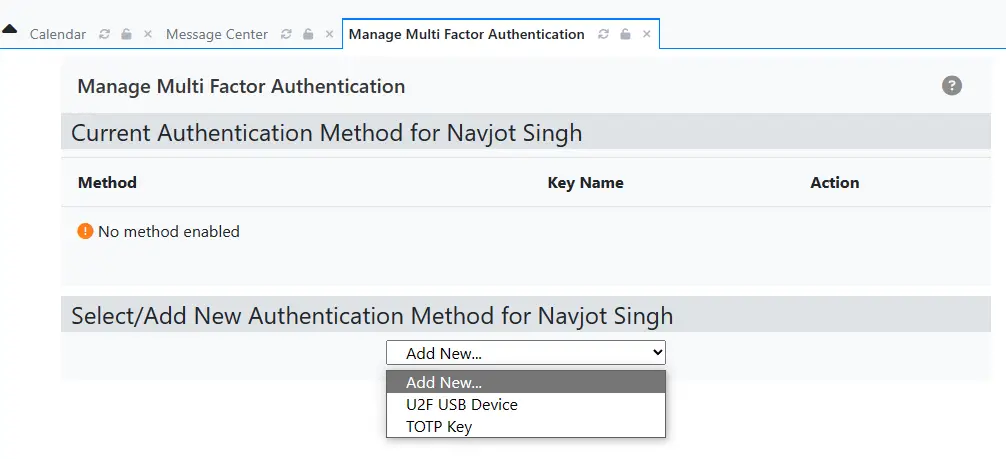
Task: Click the collapse arrow at top-left
Action: (10, 28)
